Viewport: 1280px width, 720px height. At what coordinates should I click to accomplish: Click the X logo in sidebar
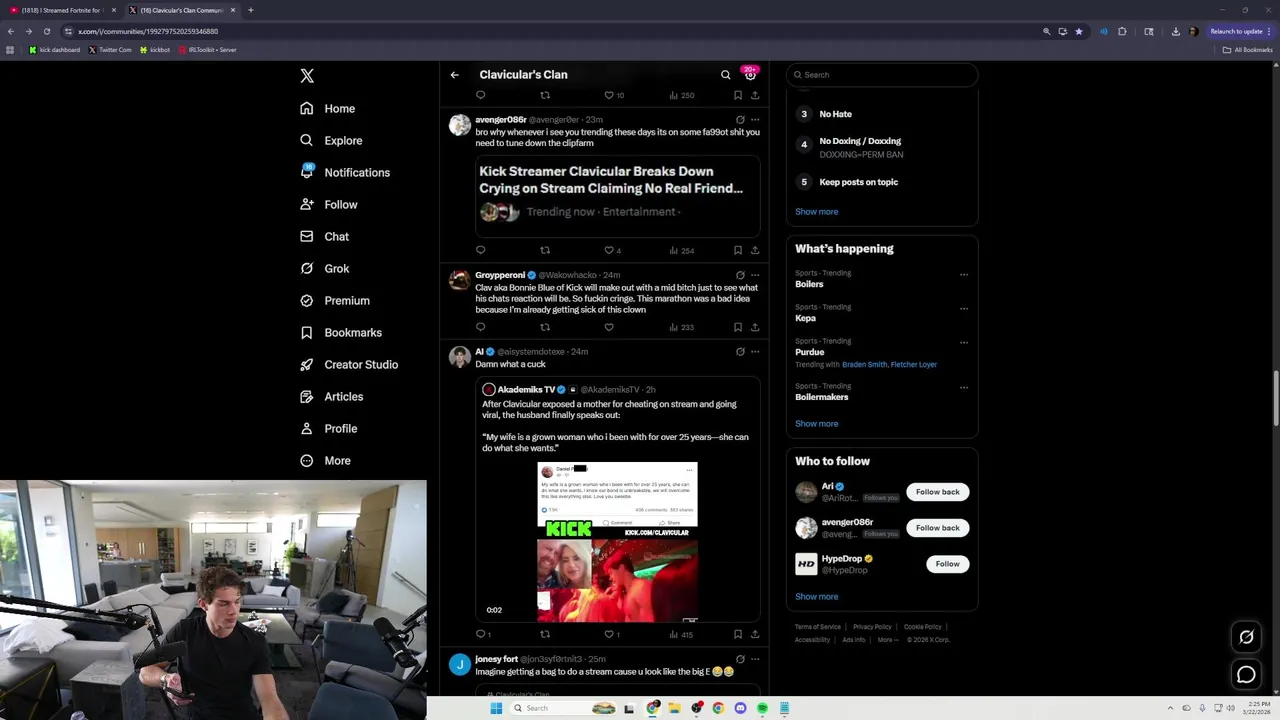click(x=307, y=76)
